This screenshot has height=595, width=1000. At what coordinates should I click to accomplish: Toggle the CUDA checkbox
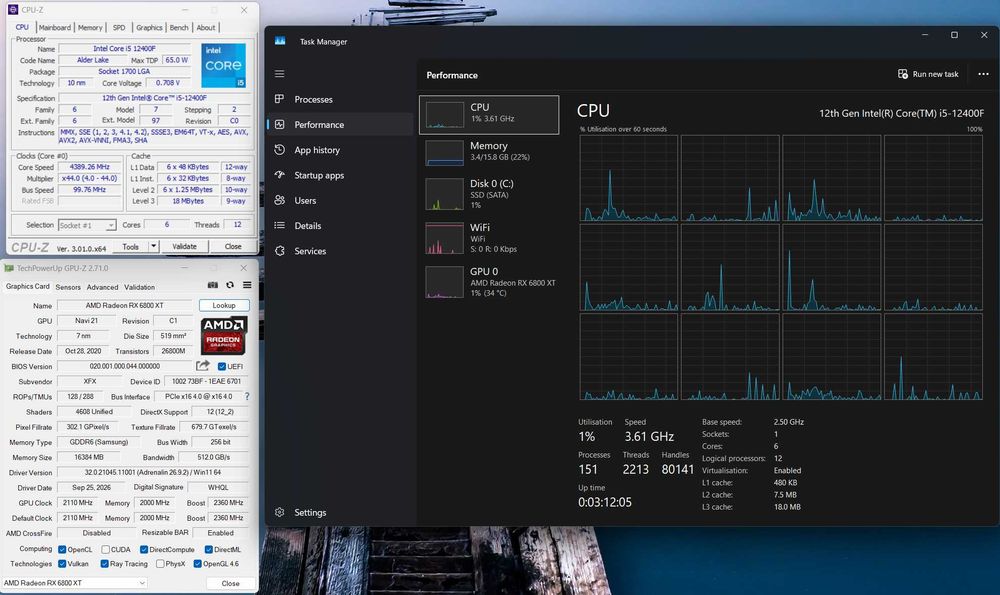pos(105,549)
